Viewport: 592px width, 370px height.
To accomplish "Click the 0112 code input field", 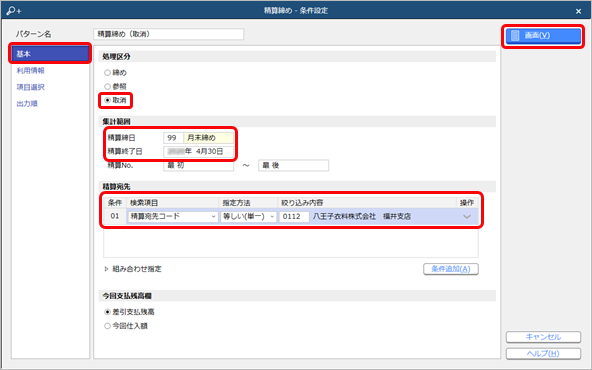I will coord(294,216).
